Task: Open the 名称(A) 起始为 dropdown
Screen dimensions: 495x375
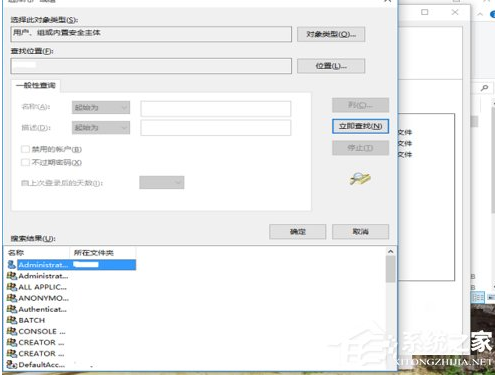Action: coord(101,108)
